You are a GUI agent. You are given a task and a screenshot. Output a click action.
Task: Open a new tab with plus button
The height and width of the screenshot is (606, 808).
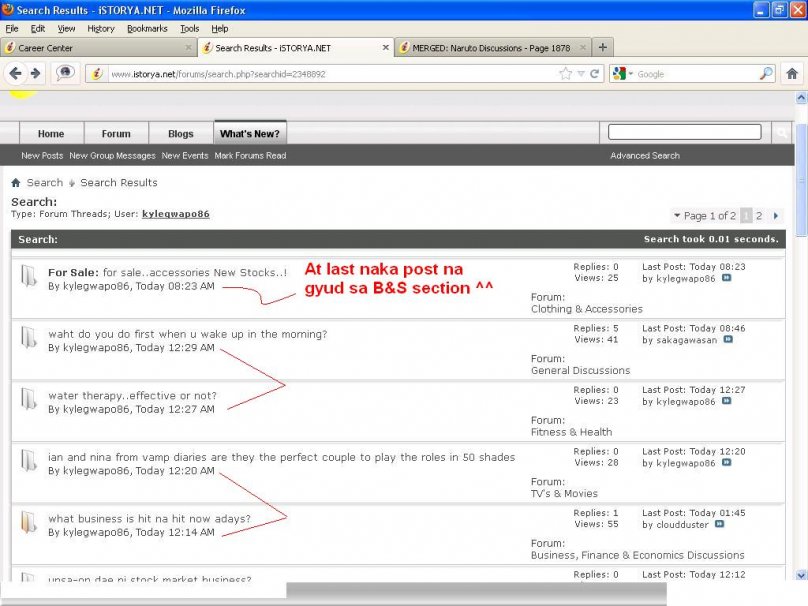tap(603, 47)
